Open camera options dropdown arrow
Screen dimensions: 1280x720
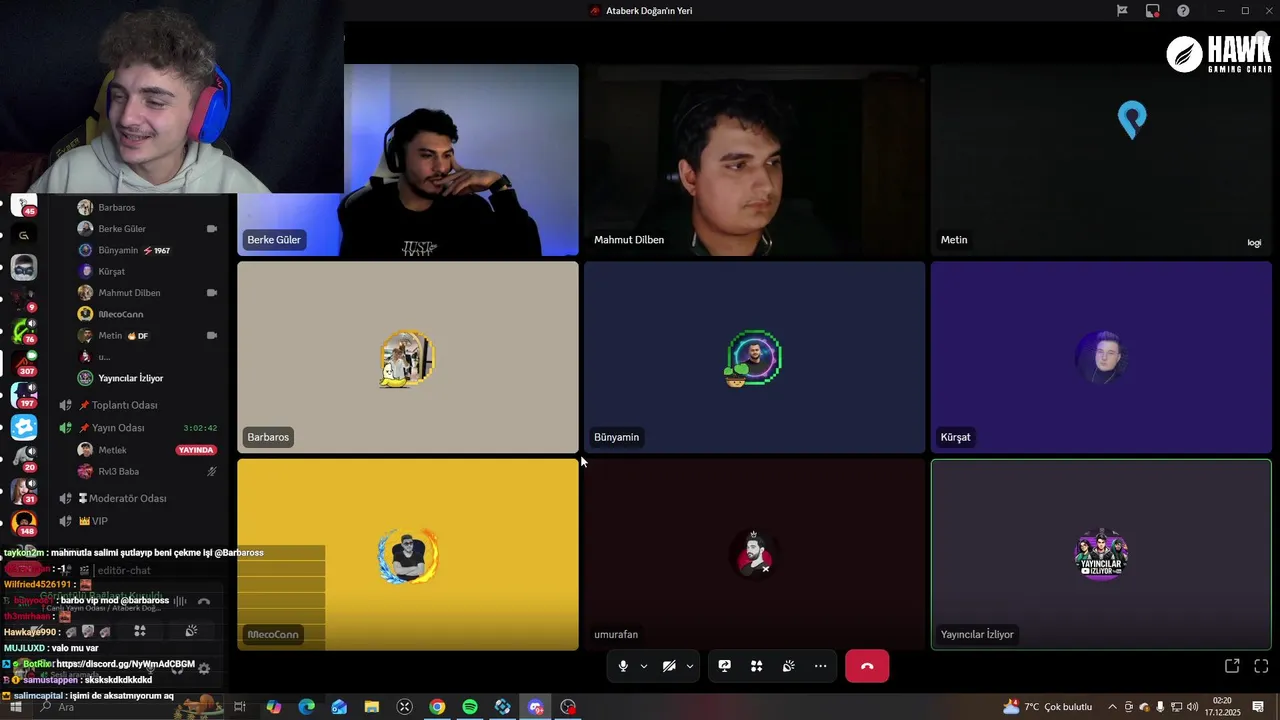click(689, 666)
